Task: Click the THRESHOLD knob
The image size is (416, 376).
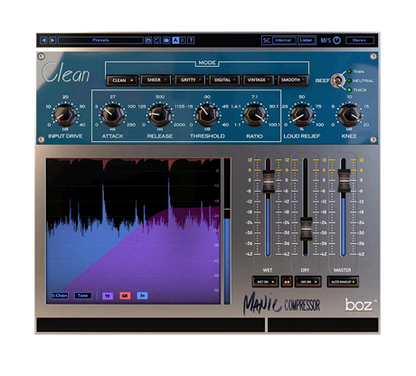Action: 207,115
